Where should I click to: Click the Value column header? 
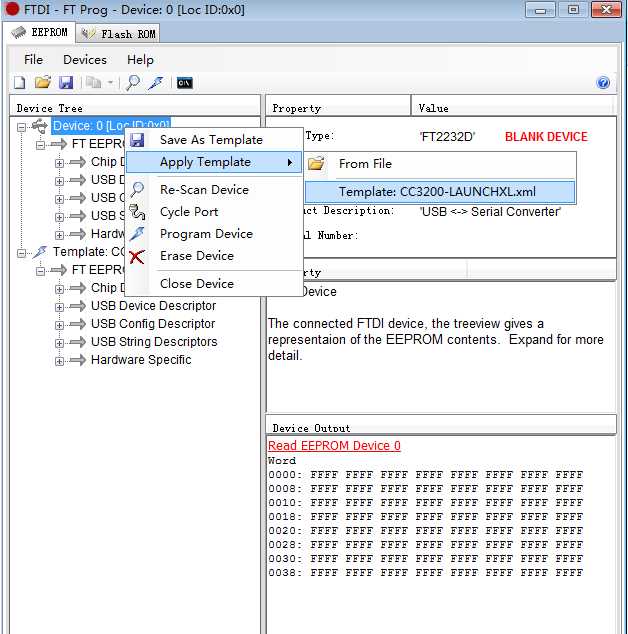pos(513,108)
